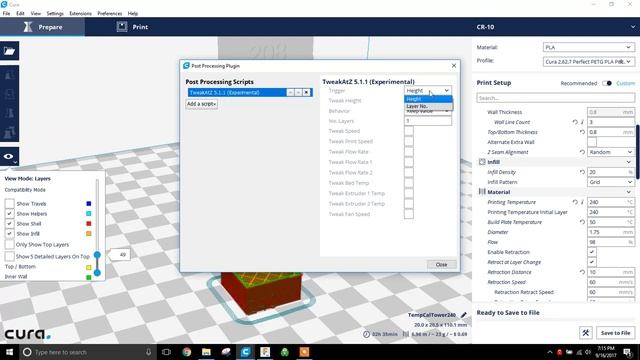Toggle Retract at Layer Change checkbox

click(x=592, y=262)
